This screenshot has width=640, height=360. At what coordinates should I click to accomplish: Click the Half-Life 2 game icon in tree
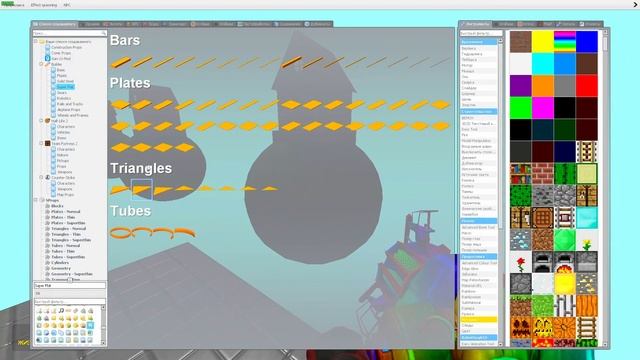click(47, 121)
